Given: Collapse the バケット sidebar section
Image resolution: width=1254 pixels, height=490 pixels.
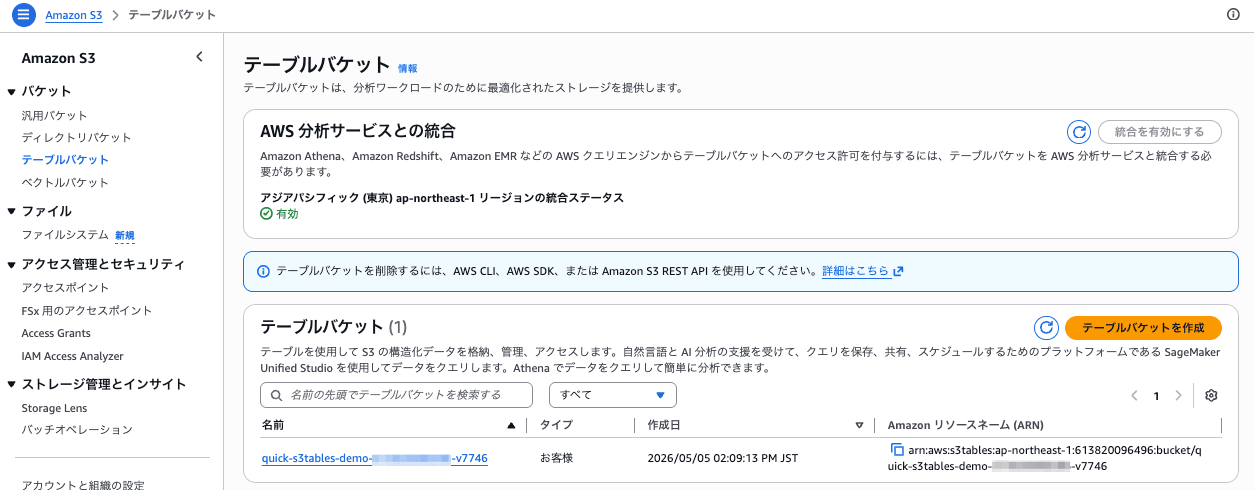Looking at the screenshot, I should 12,92.
